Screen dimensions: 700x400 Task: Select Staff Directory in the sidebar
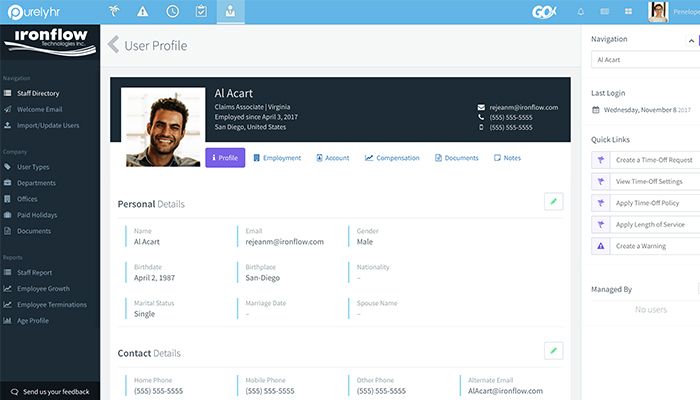(38, 93)
